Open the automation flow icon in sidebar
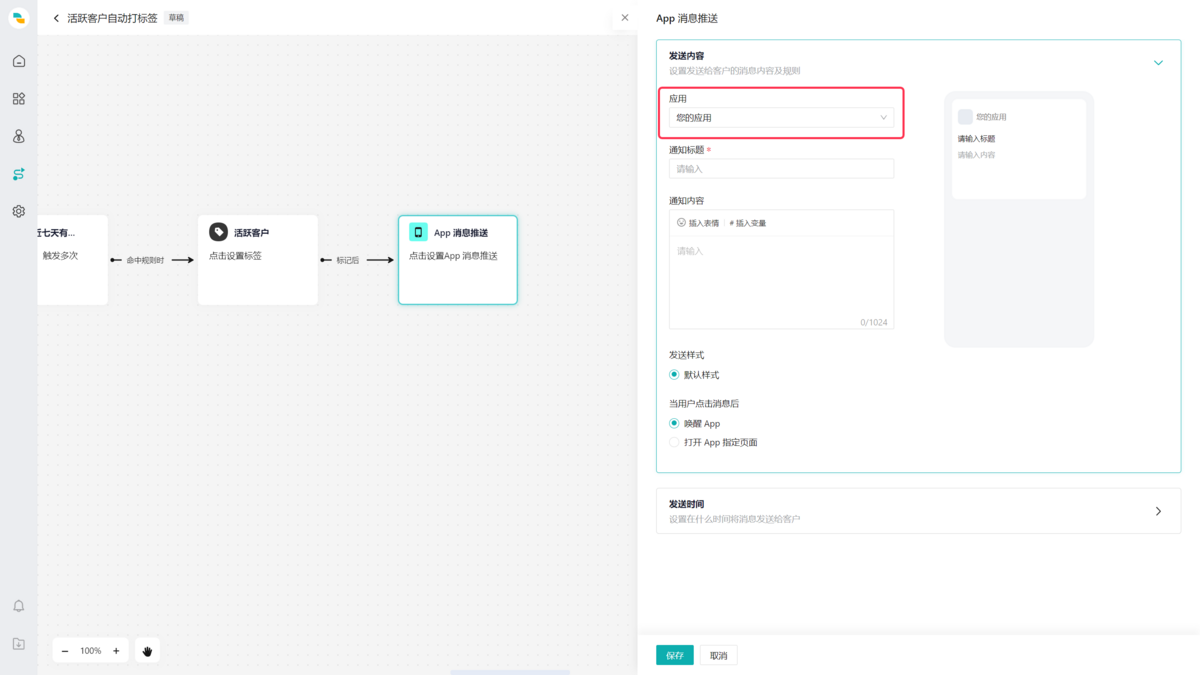 [x=18, y=174]
